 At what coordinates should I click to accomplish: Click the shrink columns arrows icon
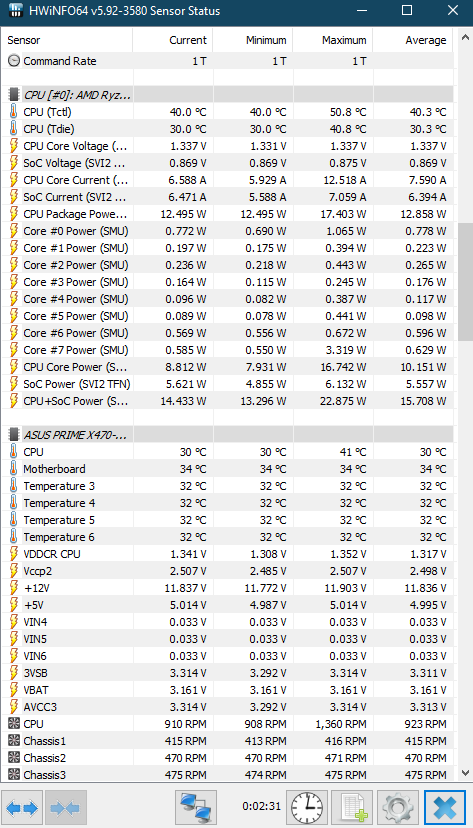click(66, 808)
